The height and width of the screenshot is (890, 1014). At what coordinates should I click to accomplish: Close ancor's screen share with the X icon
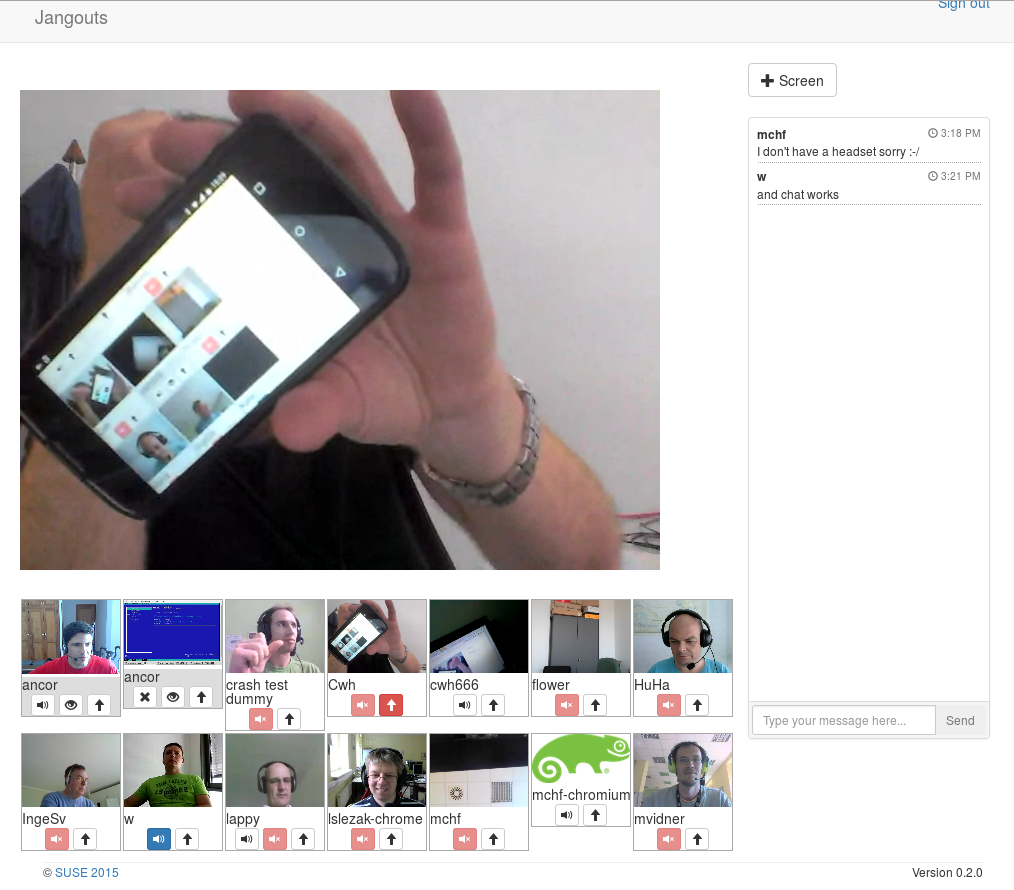(145, 697)
